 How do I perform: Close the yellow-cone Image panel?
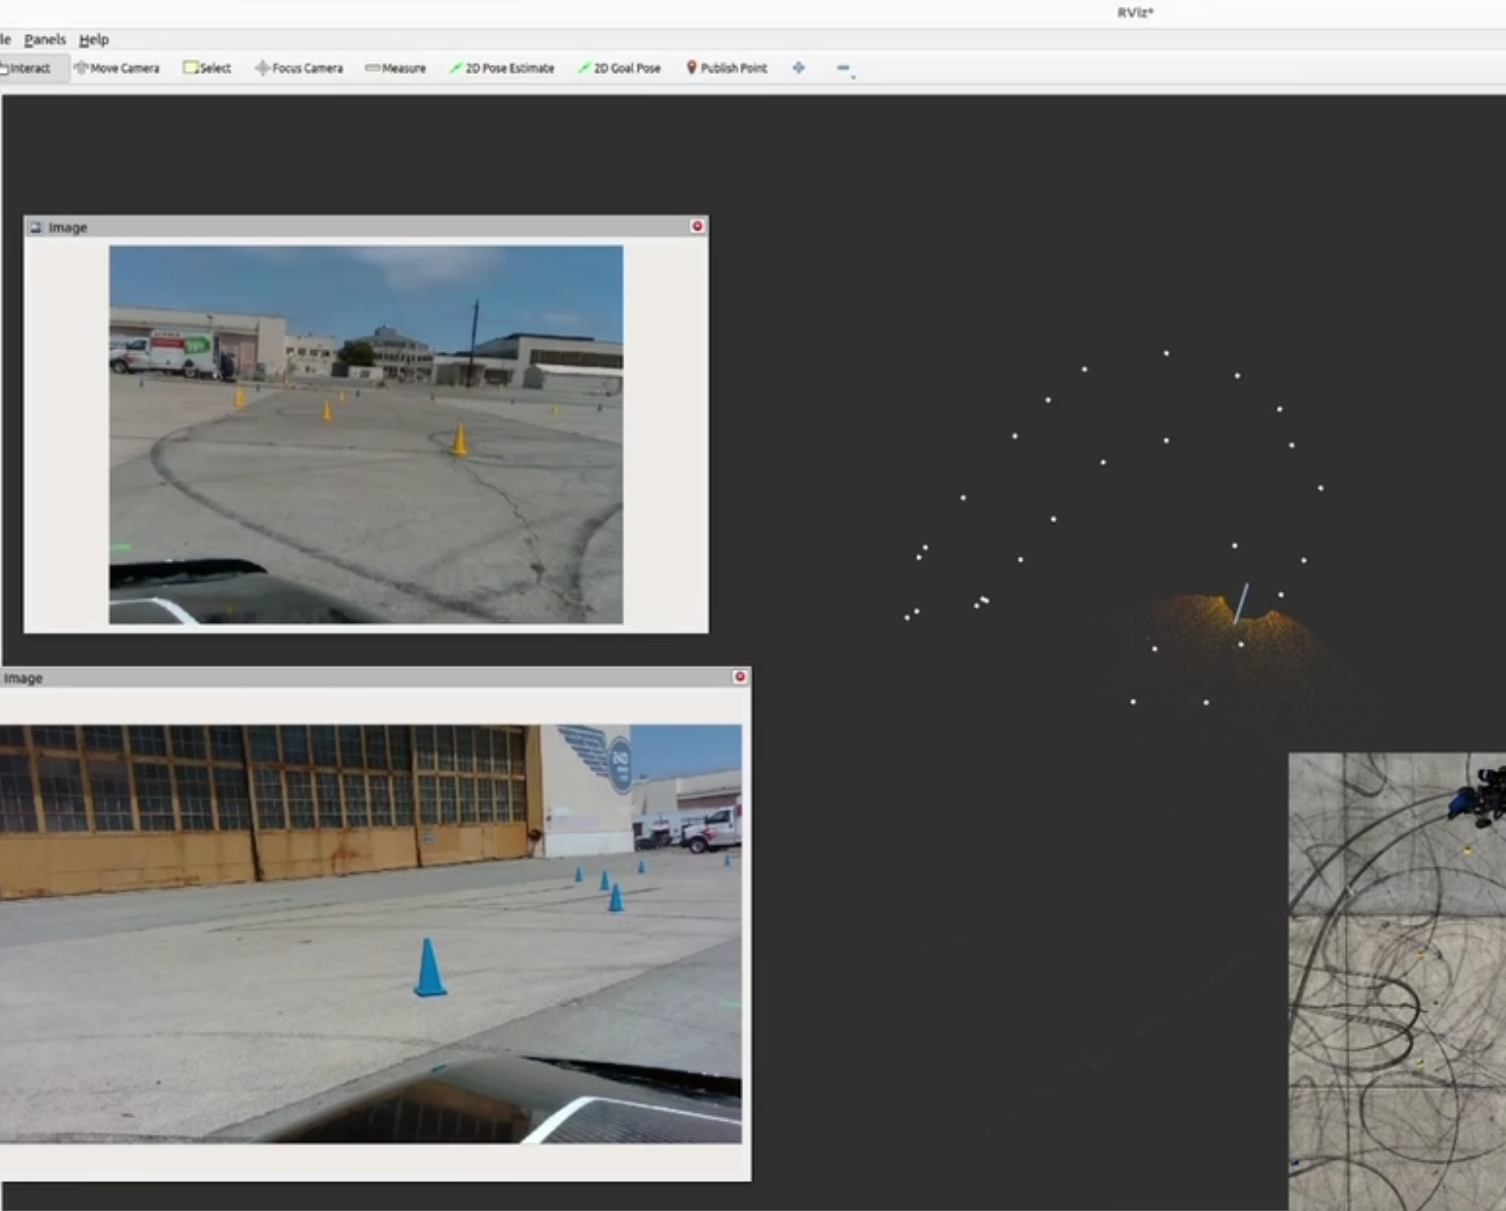697,227
